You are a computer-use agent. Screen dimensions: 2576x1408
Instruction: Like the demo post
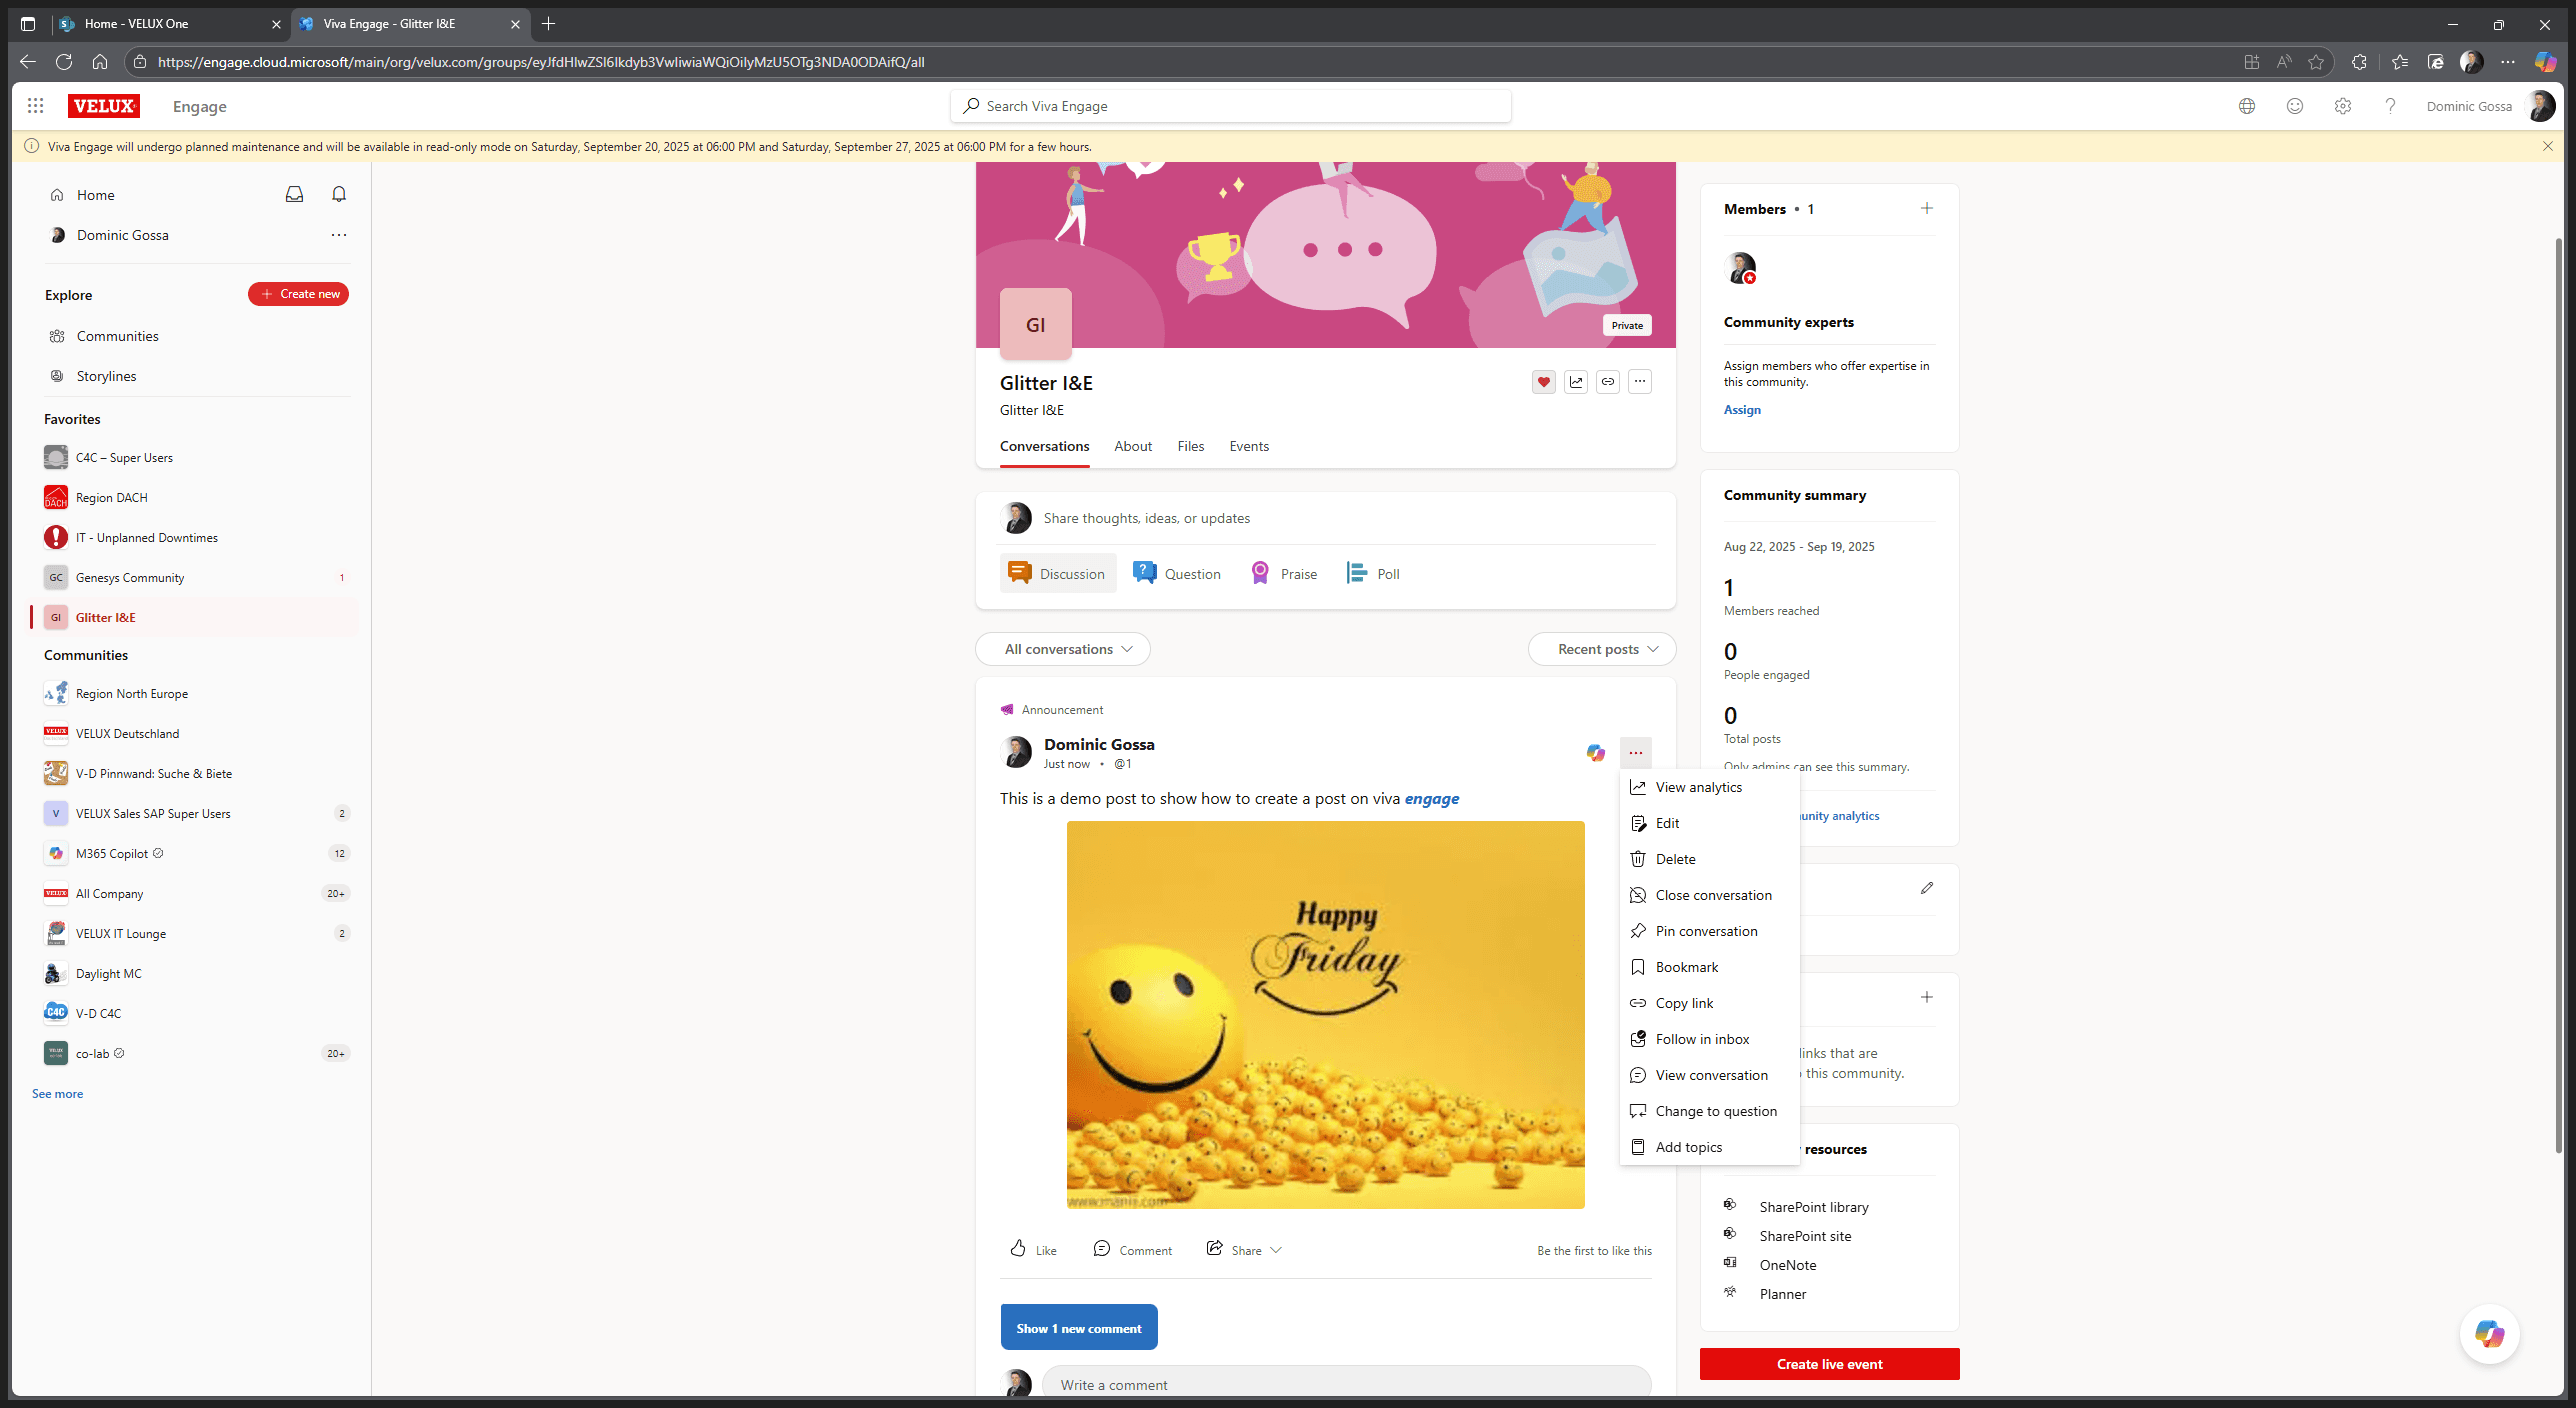(1034, 1250)
